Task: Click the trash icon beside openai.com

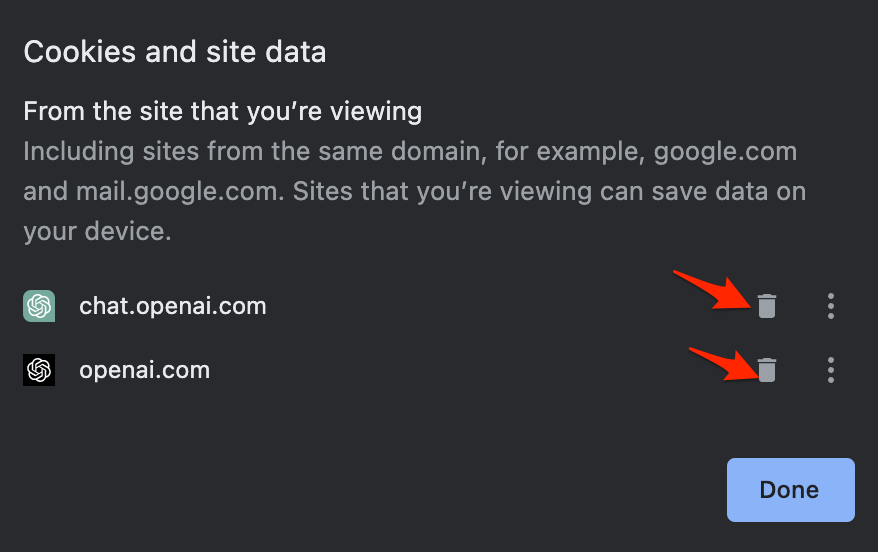Action: [767, 370]
